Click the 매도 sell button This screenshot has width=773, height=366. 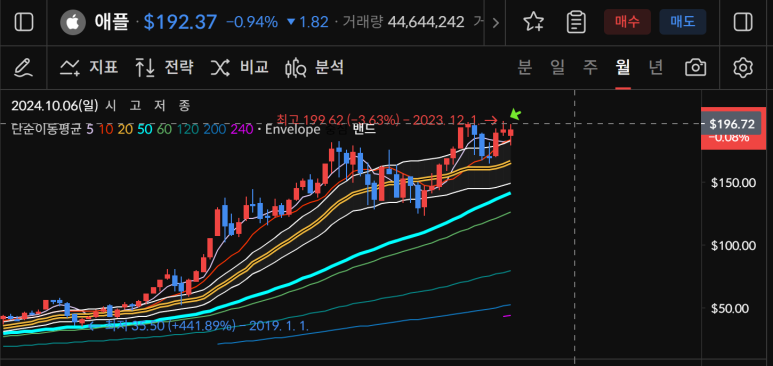point(683,22)
